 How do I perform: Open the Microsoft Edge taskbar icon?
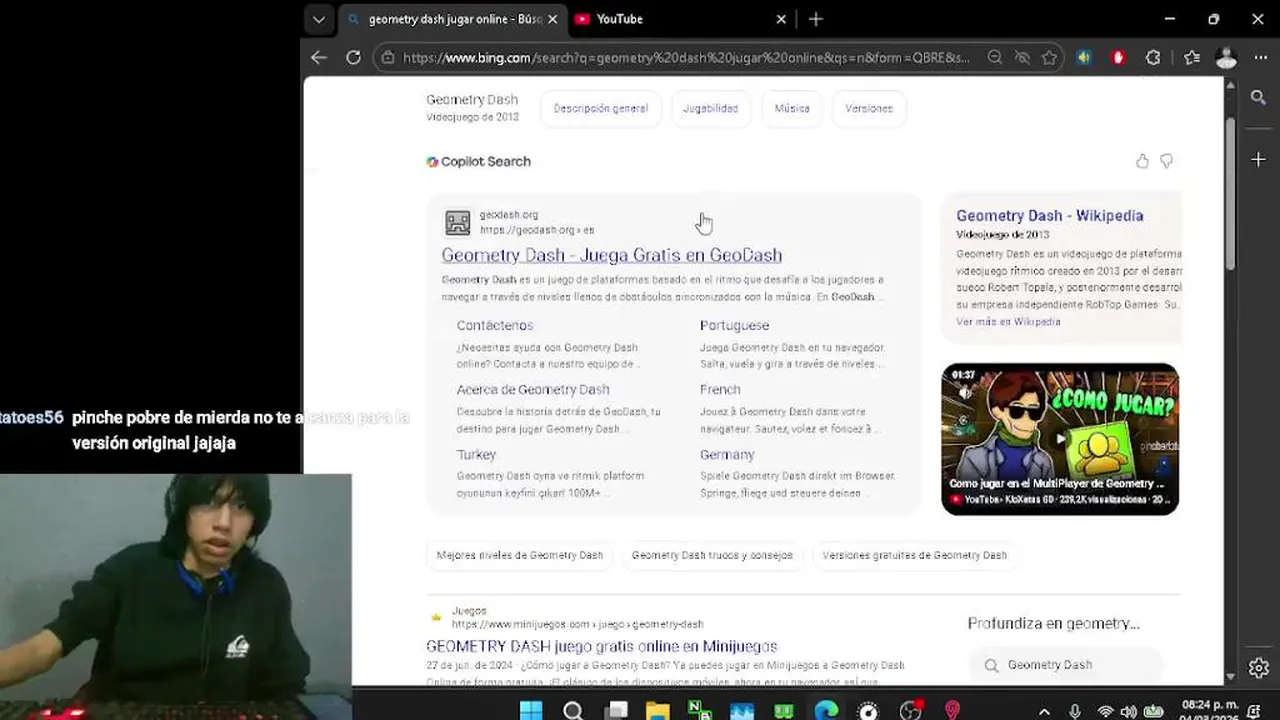(x=826, y=710)
